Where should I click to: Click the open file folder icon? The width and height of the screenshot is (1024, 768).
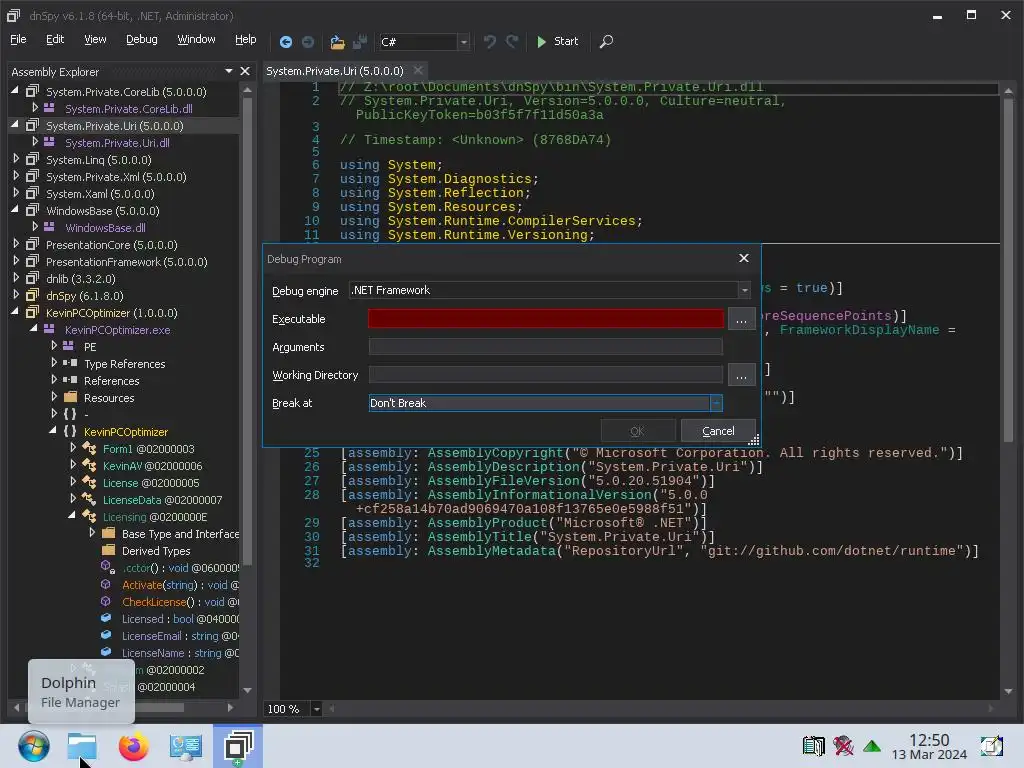(x=337, y=42)
